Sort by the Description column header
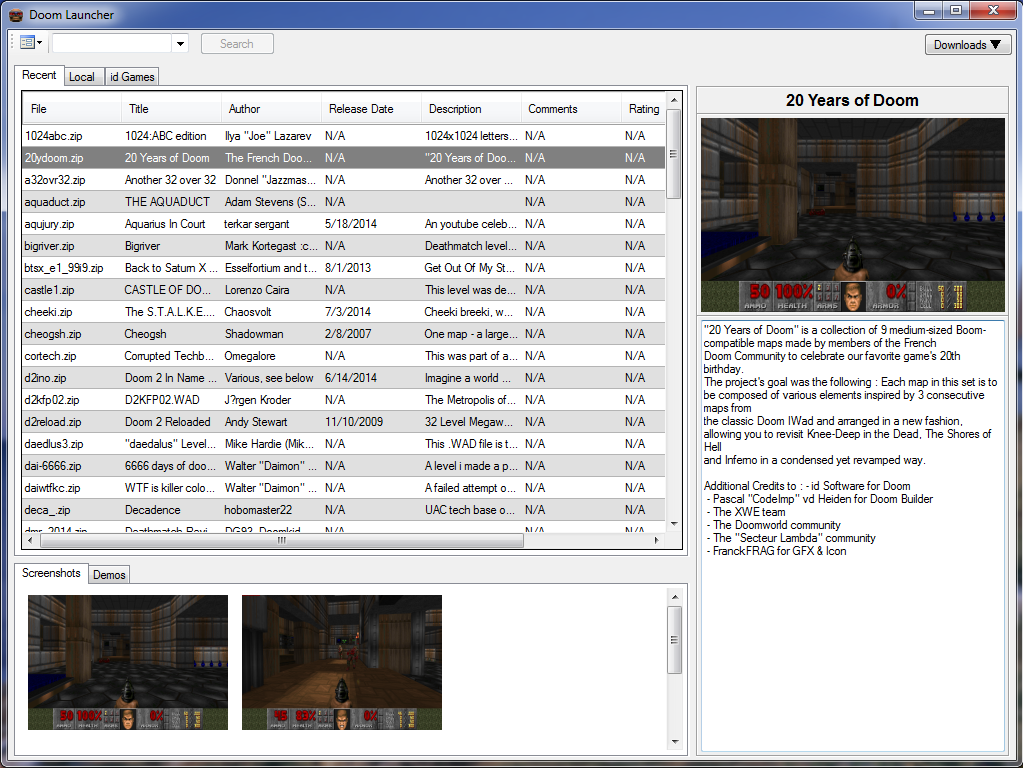 point(471,109)
